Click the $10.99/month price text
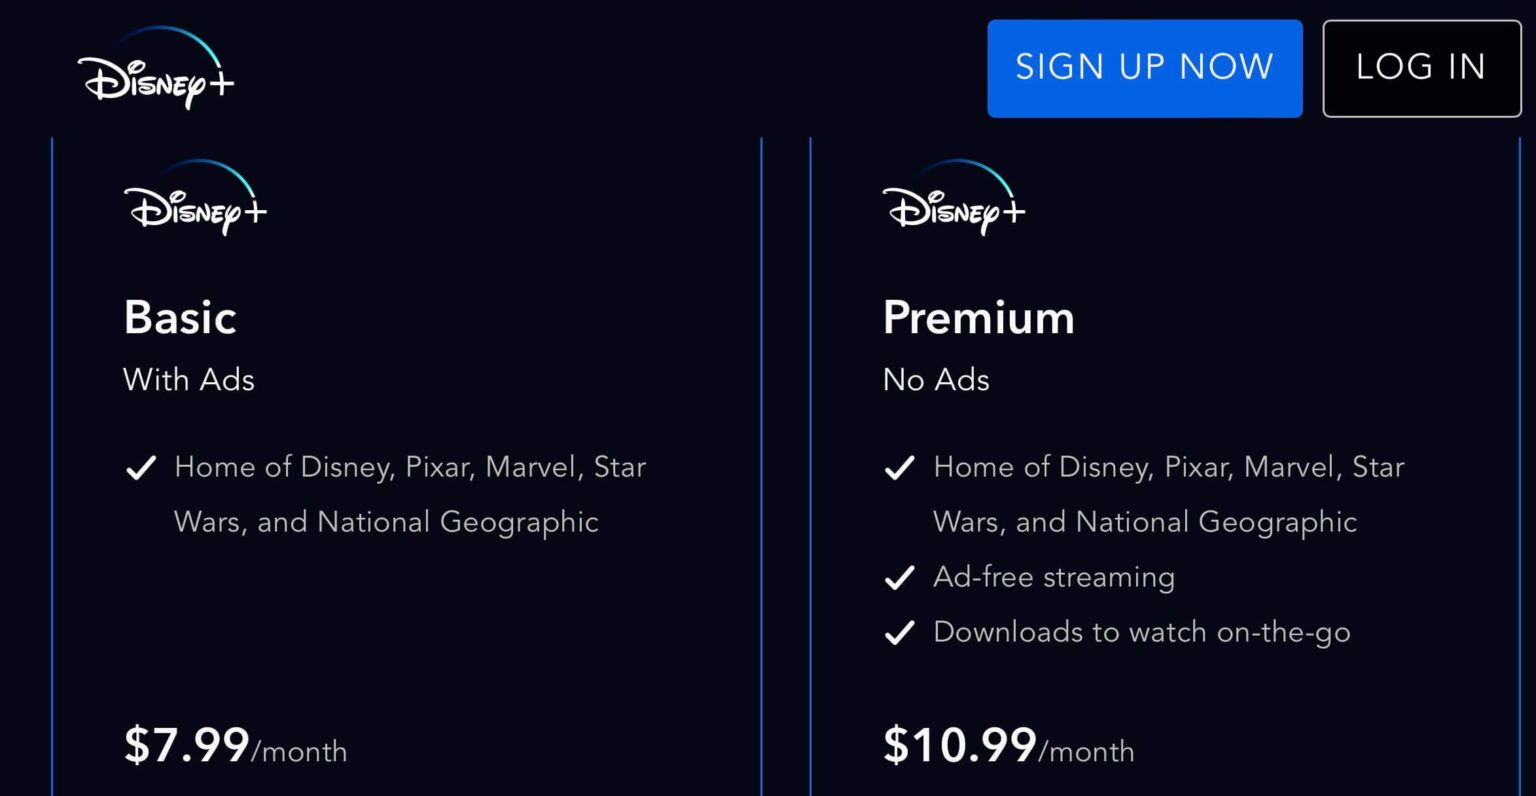The height and width of the screenshot is (796, 1536). [1007, 748]
